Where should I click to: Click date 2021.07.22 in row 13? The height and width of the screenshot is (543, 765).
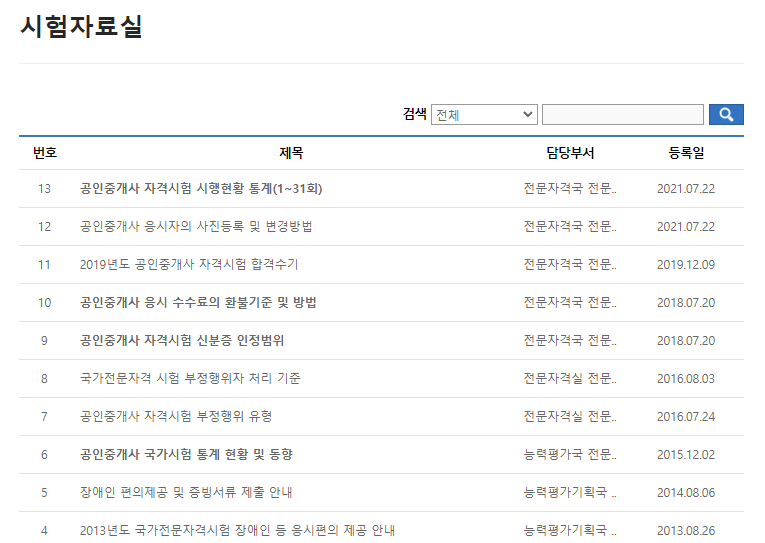coord(686,189)
